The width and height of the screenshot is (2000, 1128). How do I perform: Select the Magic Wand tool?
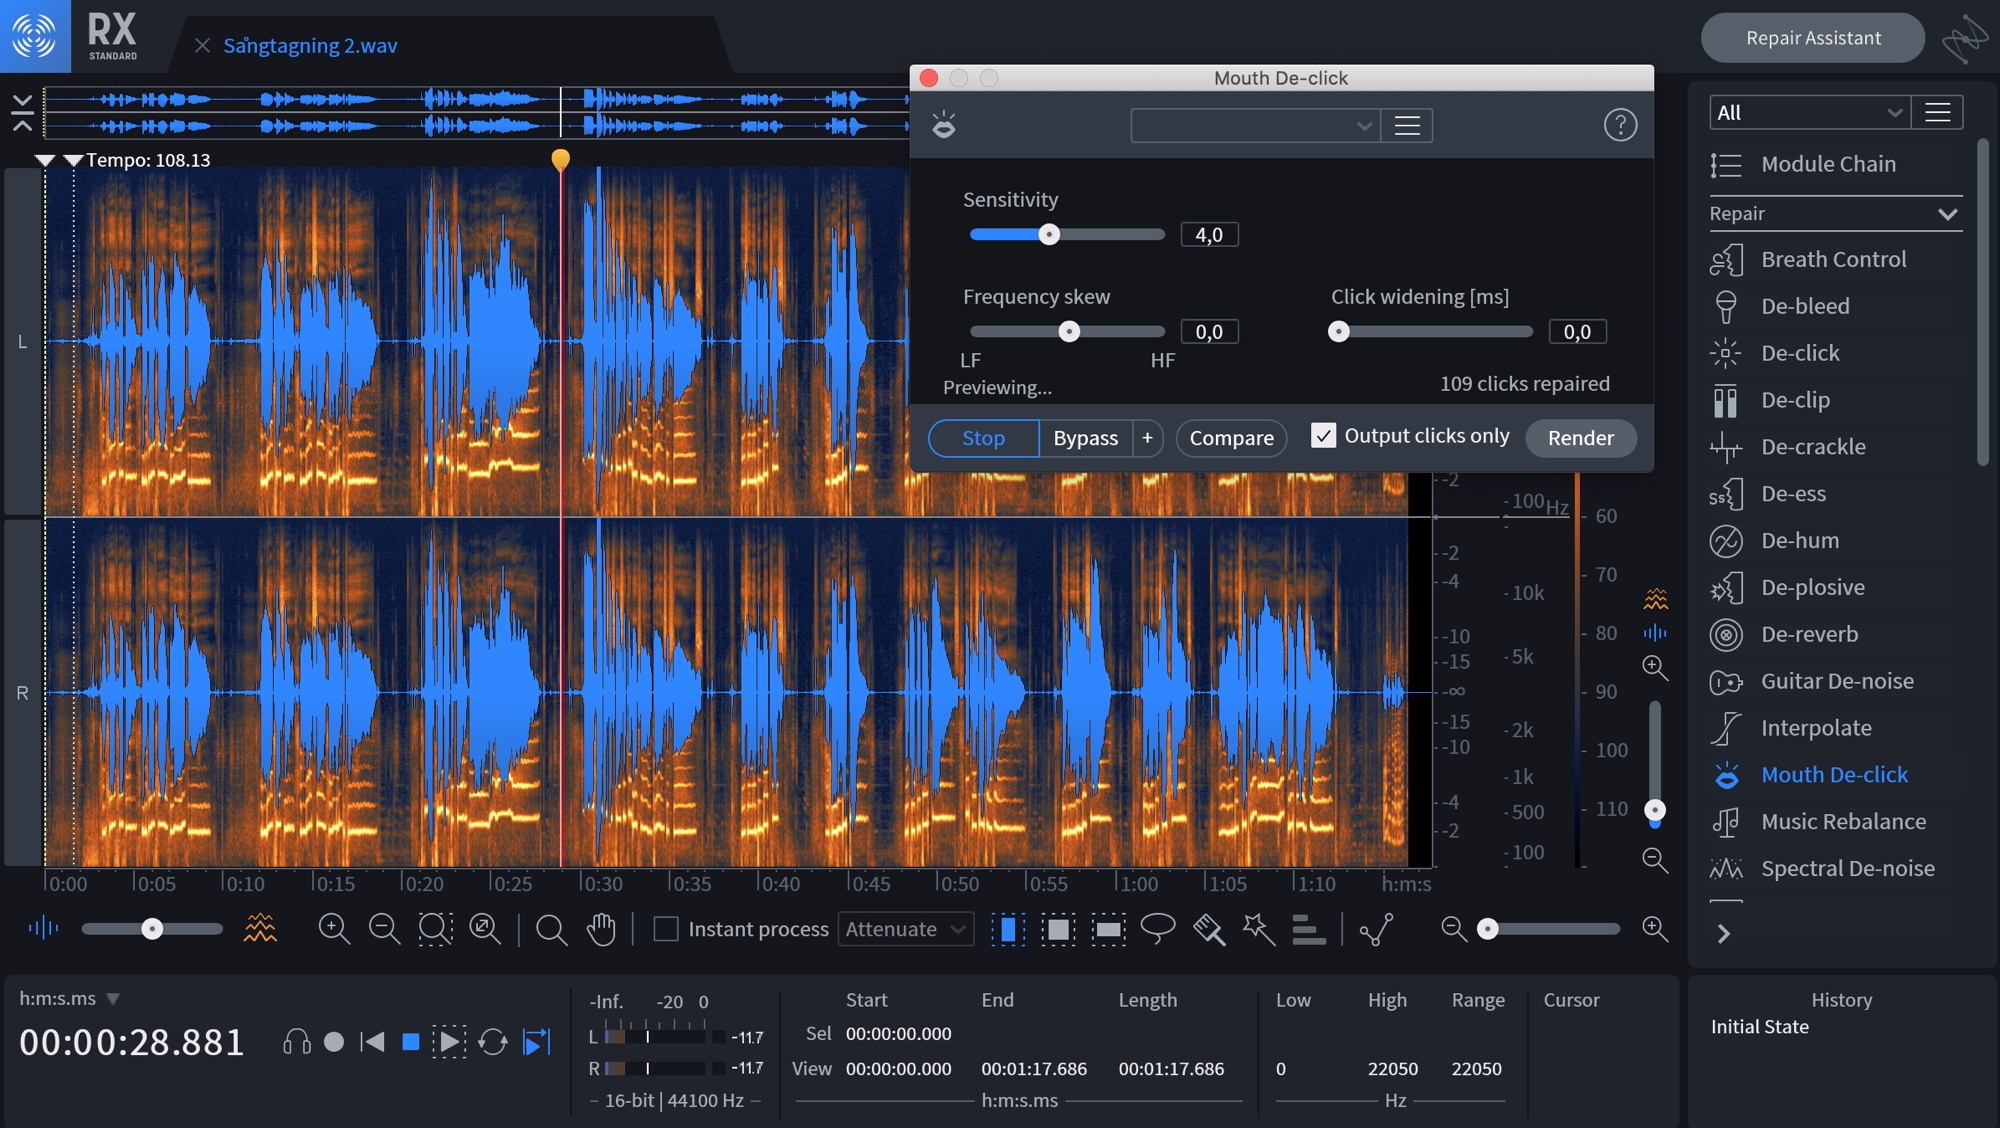(x=1259, y=929)
